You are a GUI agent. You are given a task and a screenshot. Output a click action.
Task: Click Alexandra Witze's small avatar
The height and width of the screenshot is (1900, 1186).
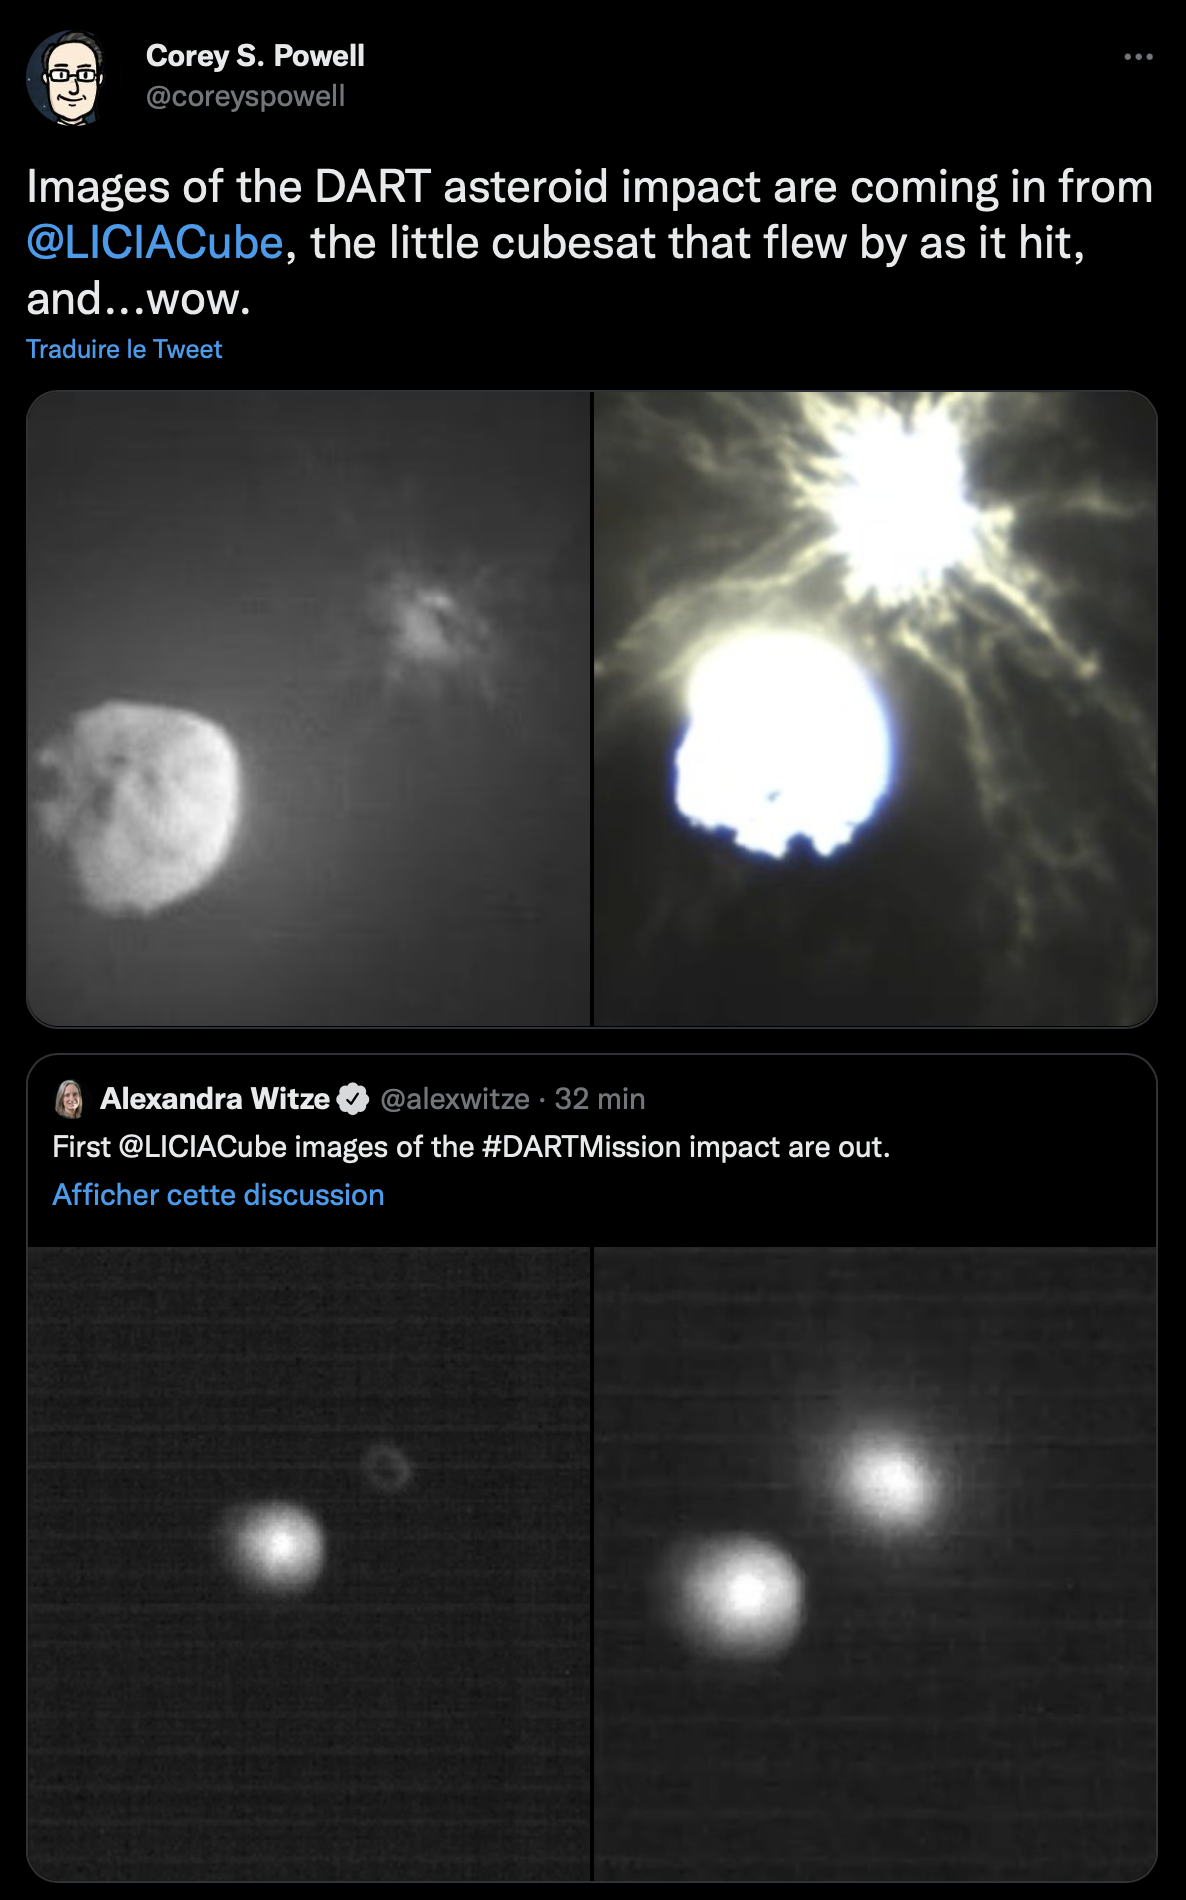[x=69, y=1099]
